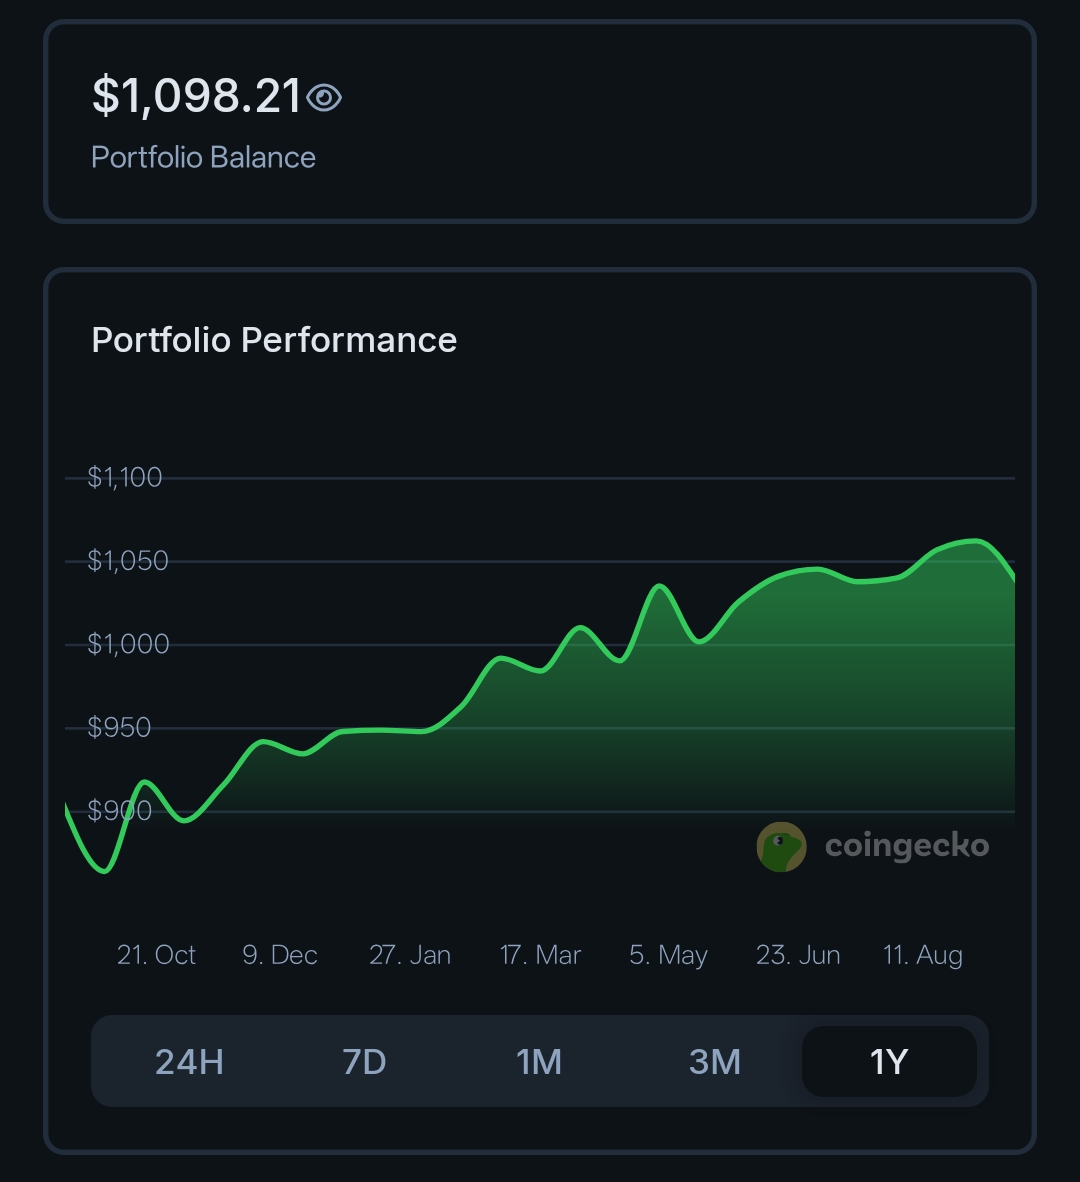Choose the 3M time range
The image size is (1080, 1182).
(714, 1061)
